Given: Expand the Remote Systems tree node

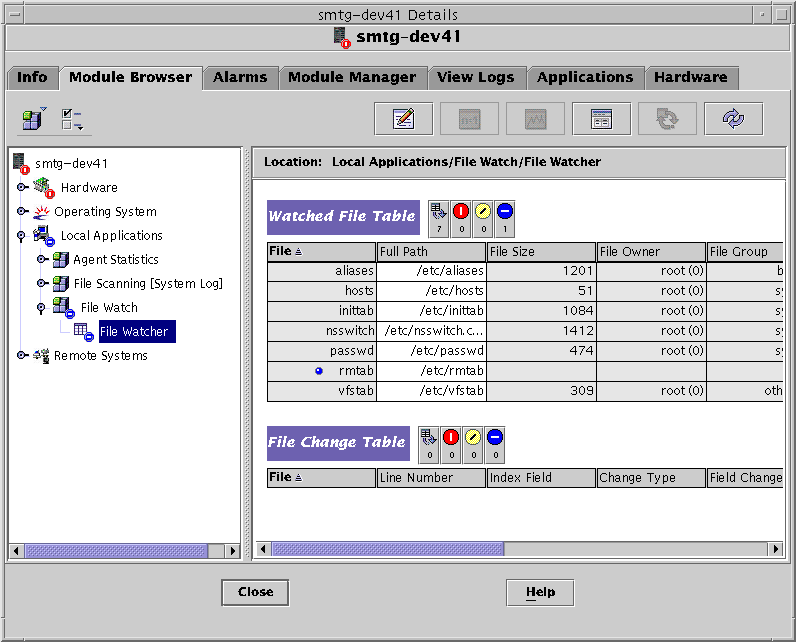Looking at the screenshot, I should click(x=22, y=355).
